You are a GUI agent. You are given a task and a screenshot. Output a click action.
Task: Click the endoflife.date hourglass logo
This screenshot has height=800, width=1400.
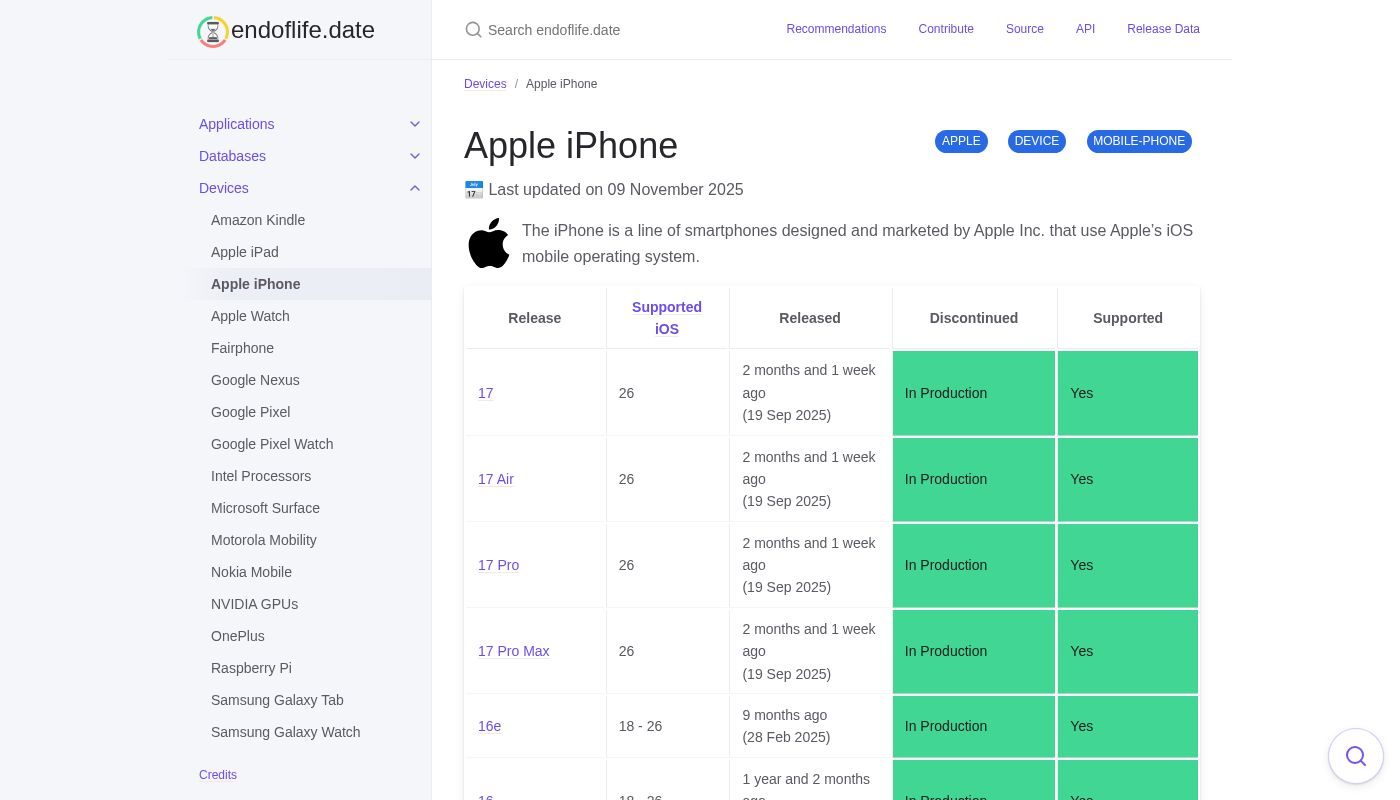[x=213, y=31]
